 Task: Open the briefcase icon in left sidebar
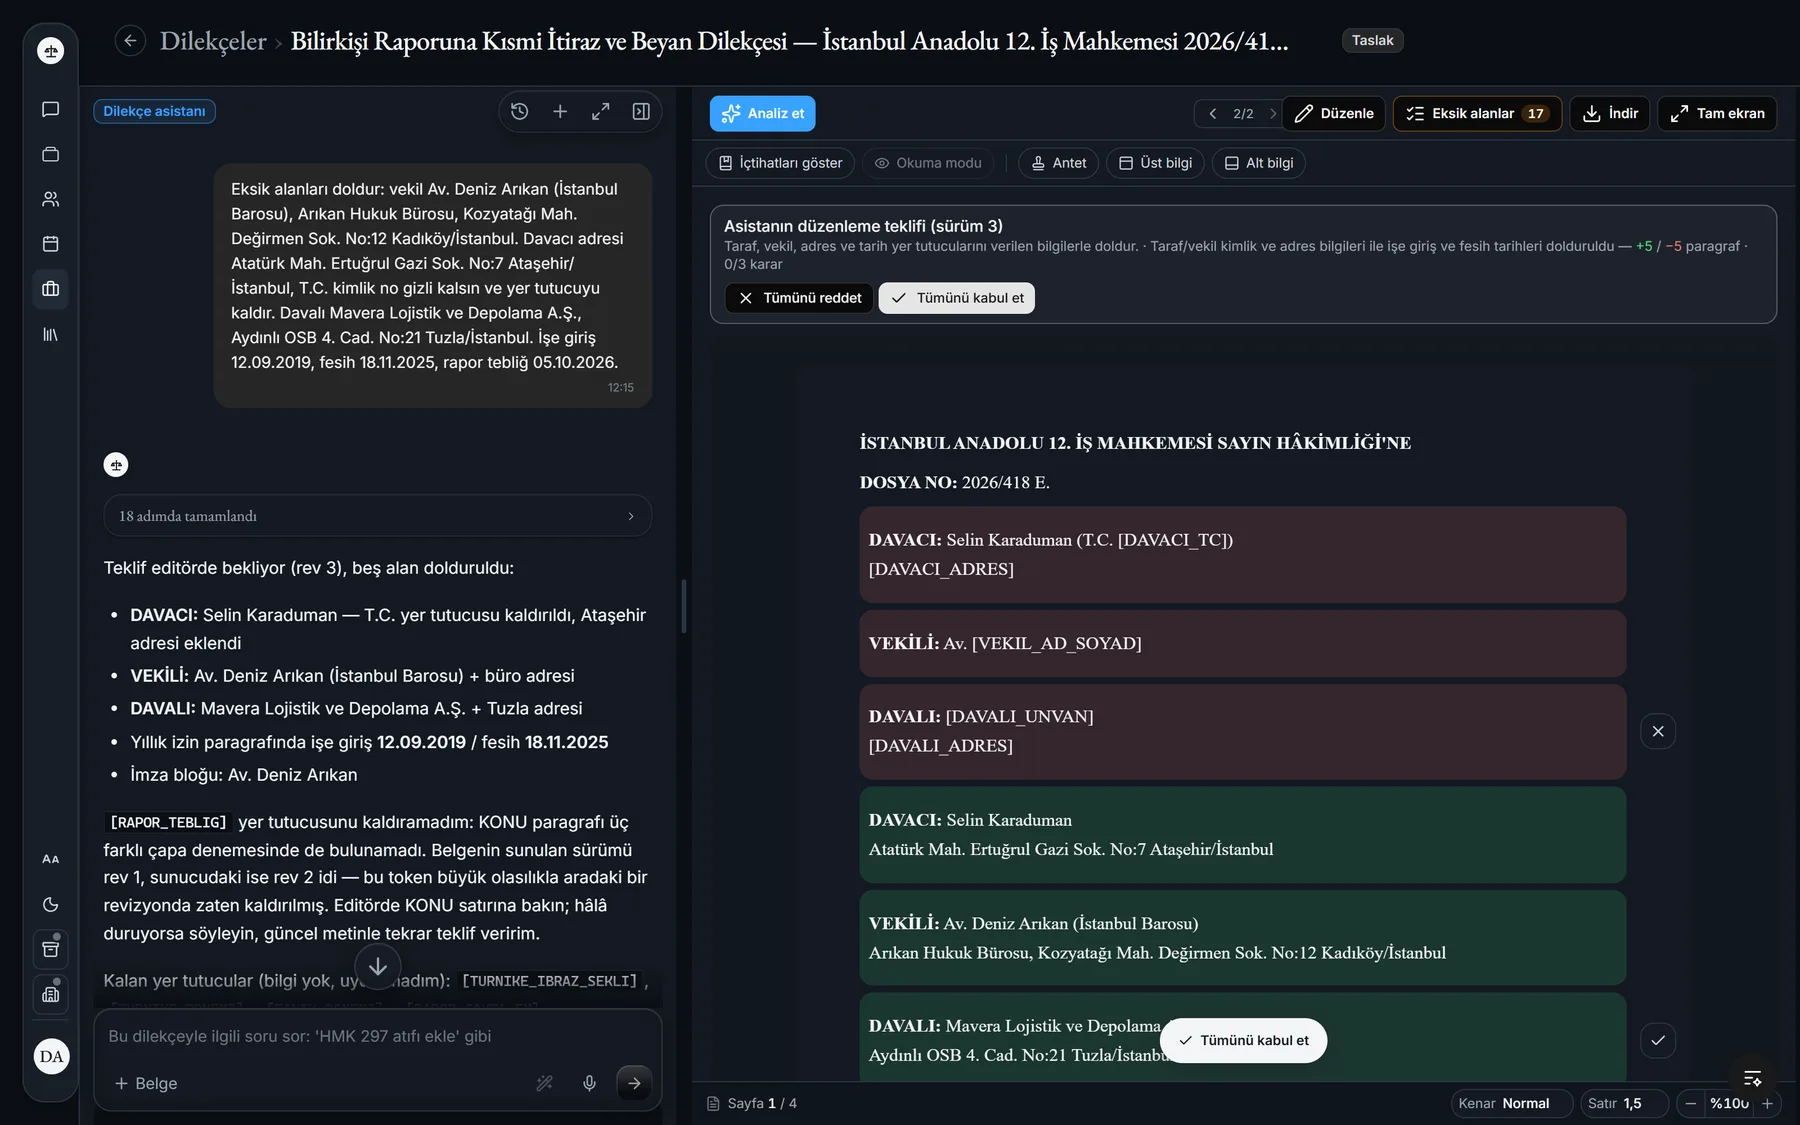(51, 289)
